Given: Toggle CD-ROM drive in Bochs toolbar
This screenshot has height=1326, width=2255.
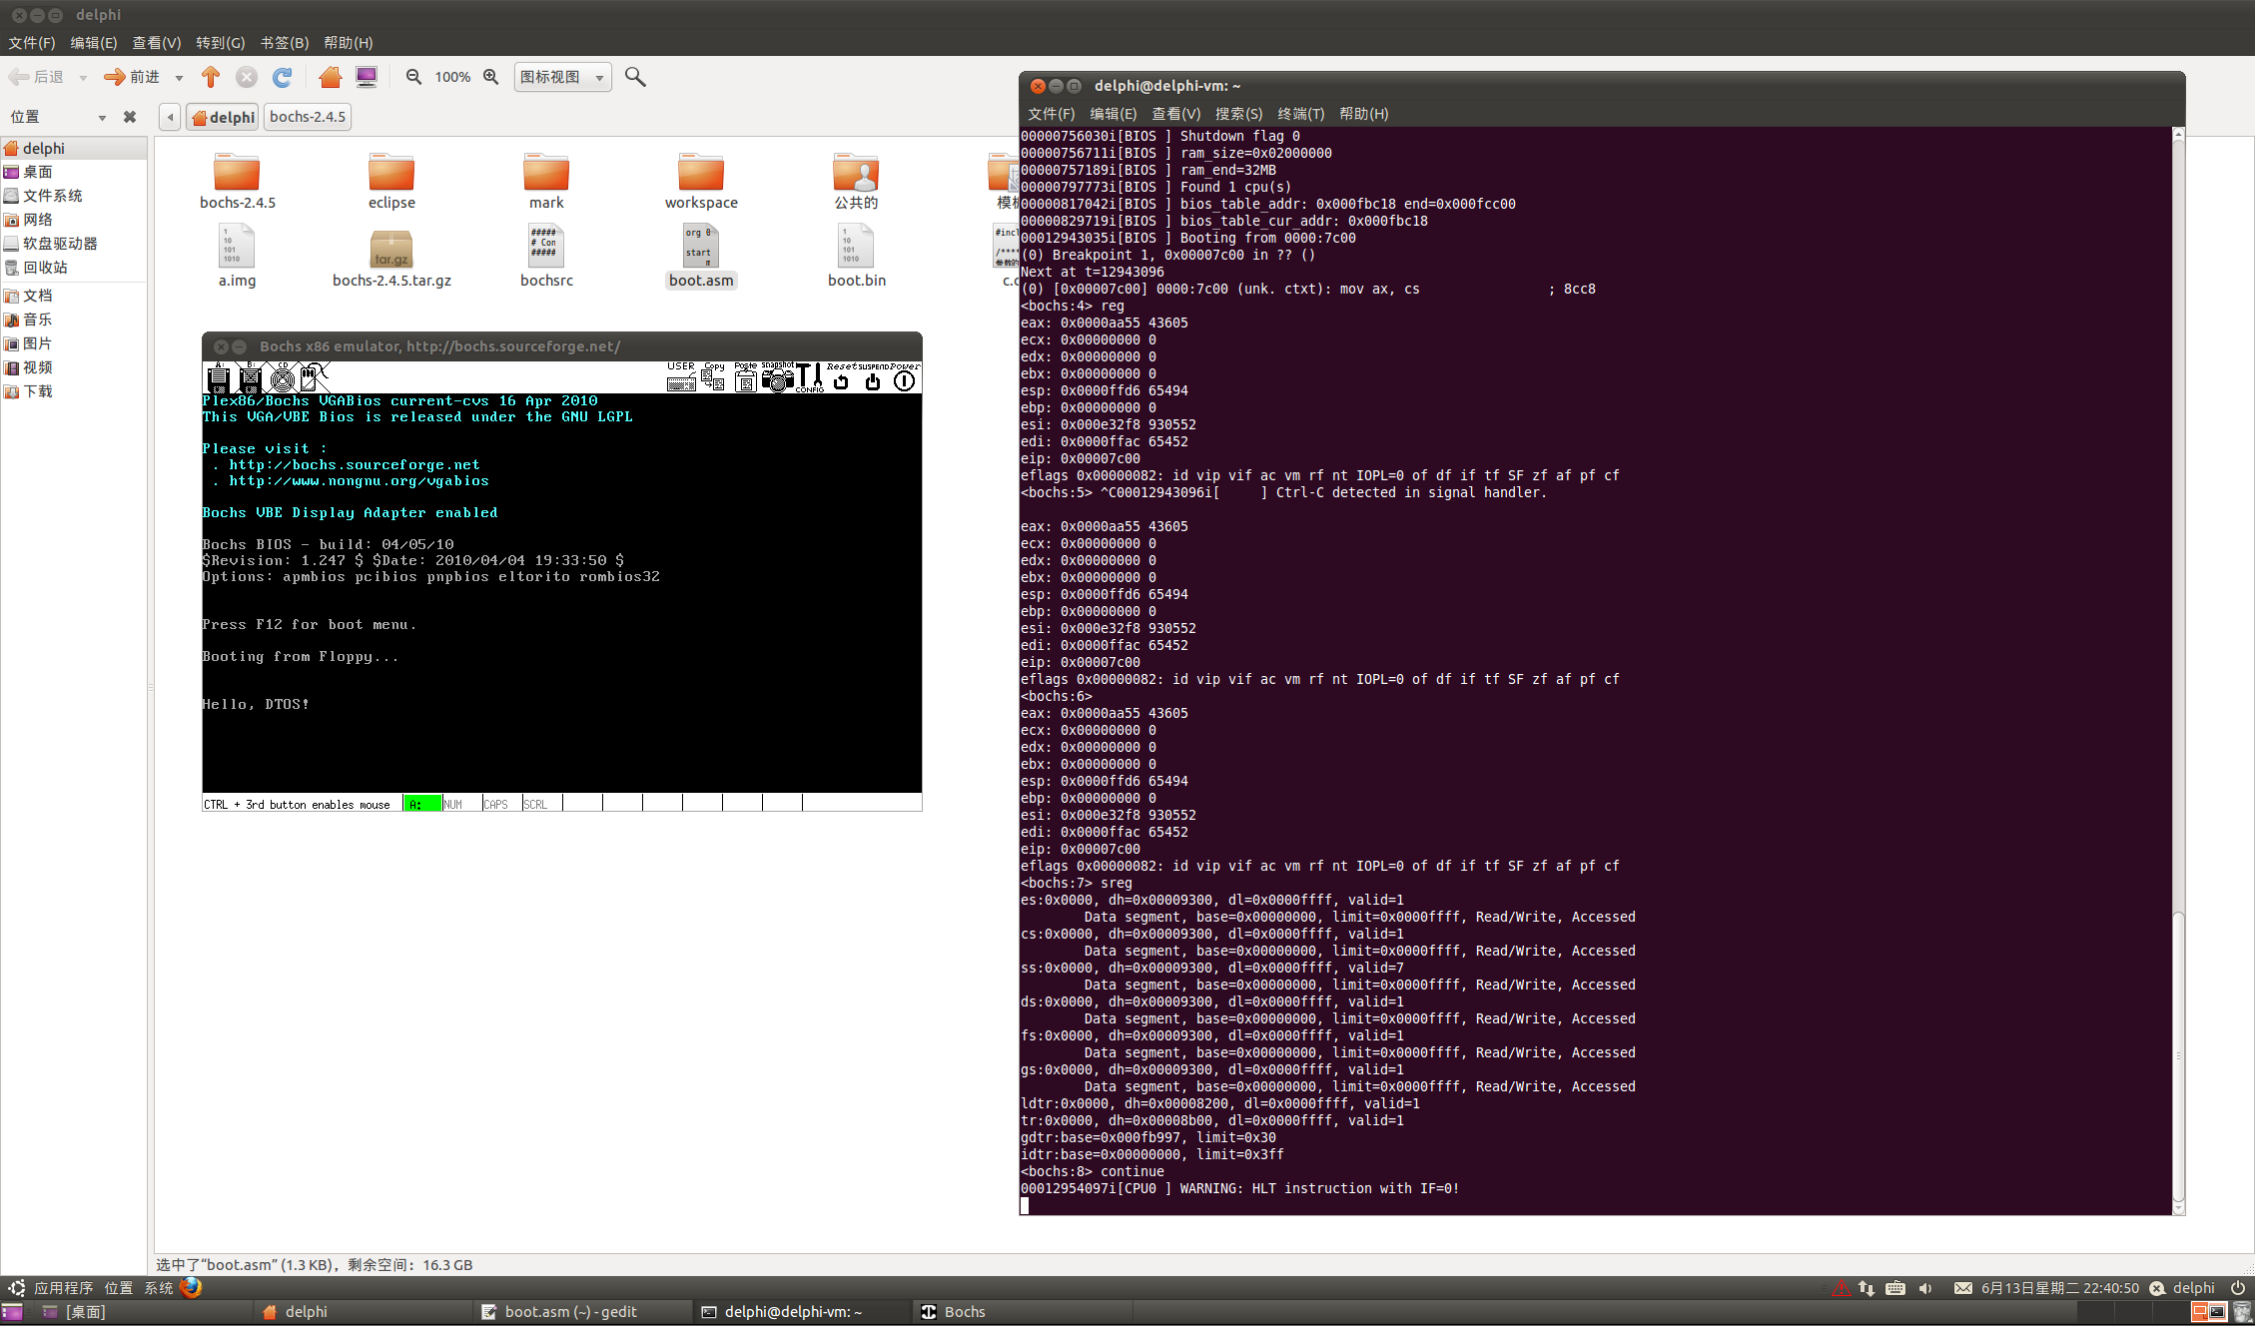Looking at the screenshot, I should (x=282, y=379).
